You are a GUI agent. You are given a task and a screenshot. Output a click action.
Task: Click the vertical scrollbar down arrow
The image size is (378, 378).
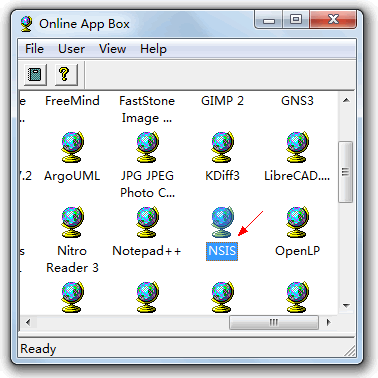coord(346,306)
